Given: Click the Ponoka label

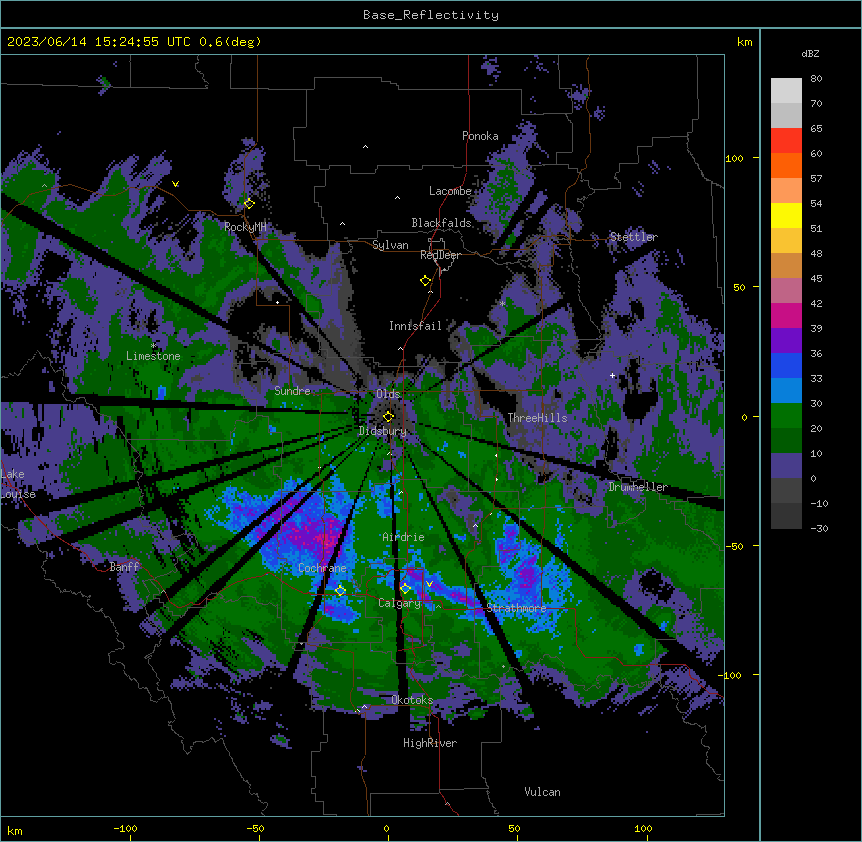Looking at the screenshot, I should 480,136.
